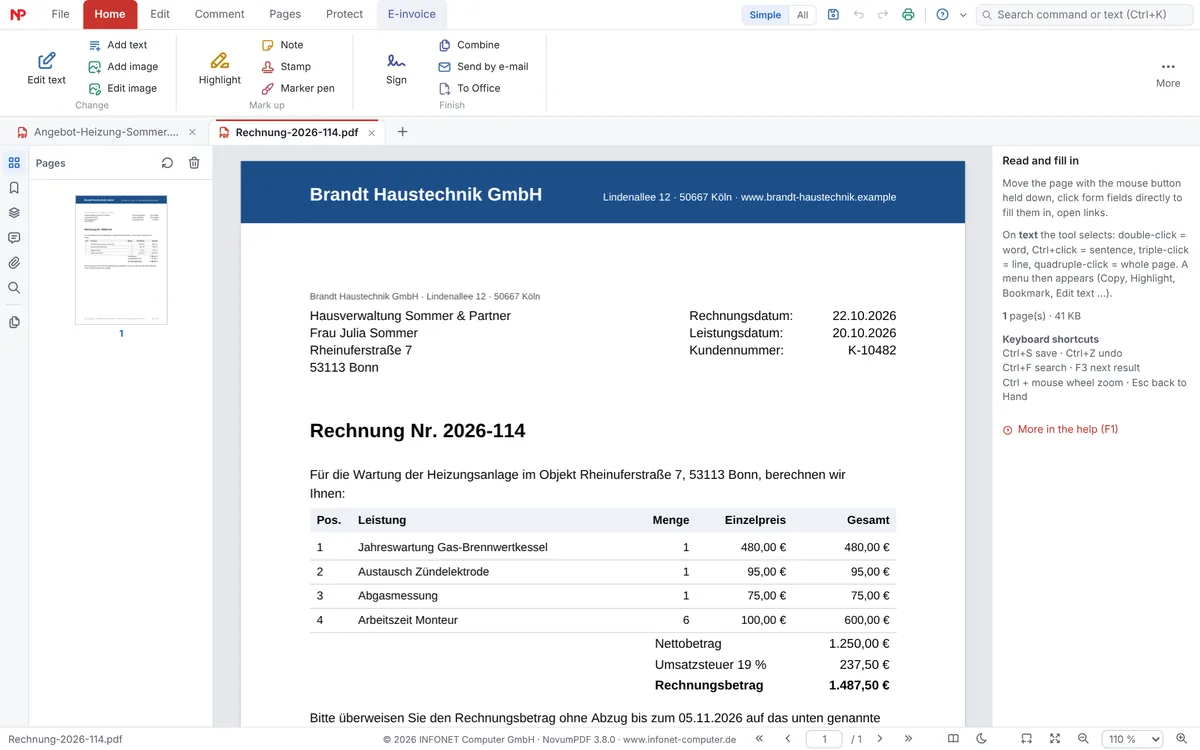The image size is (1200, 750).
Task: Click Send by e-mail
Action: (x=483, y=67)
